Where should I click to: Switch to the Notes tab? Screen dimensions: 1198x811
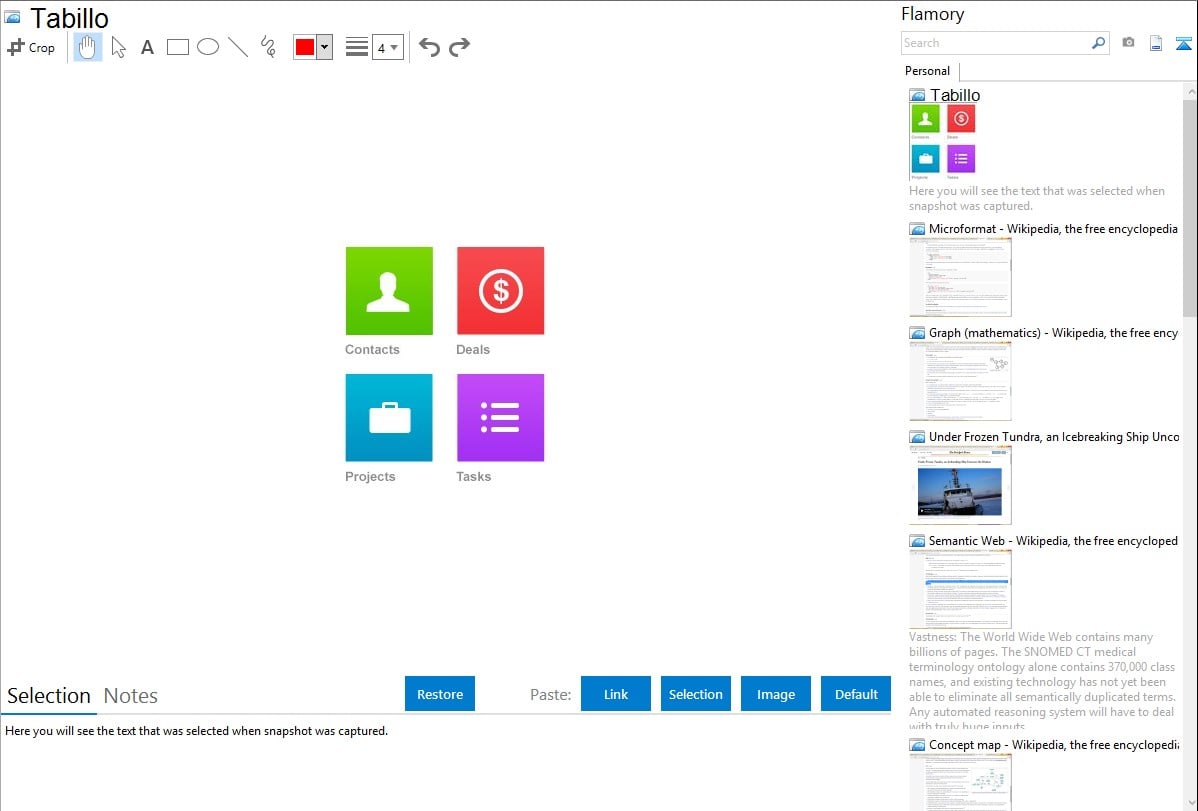tap(129, 695)
